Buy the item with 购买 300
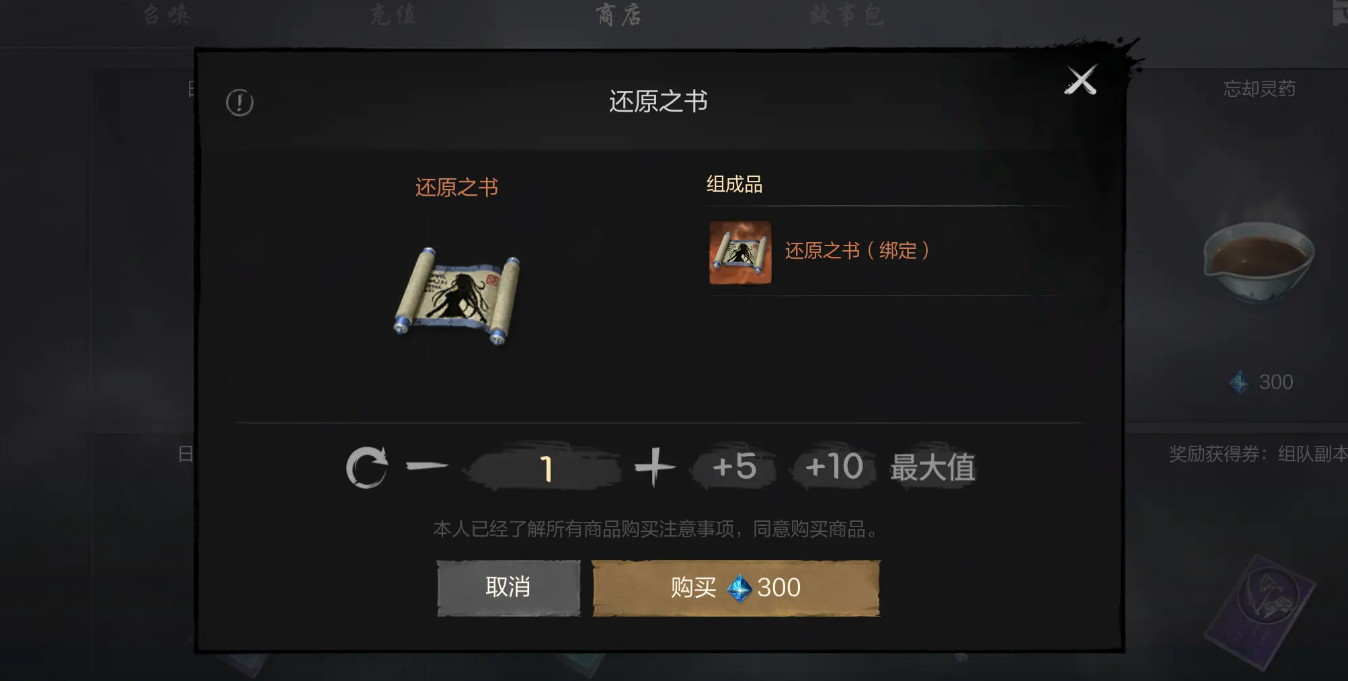Viewport: 1348px width, 681px height. point(736,587)
